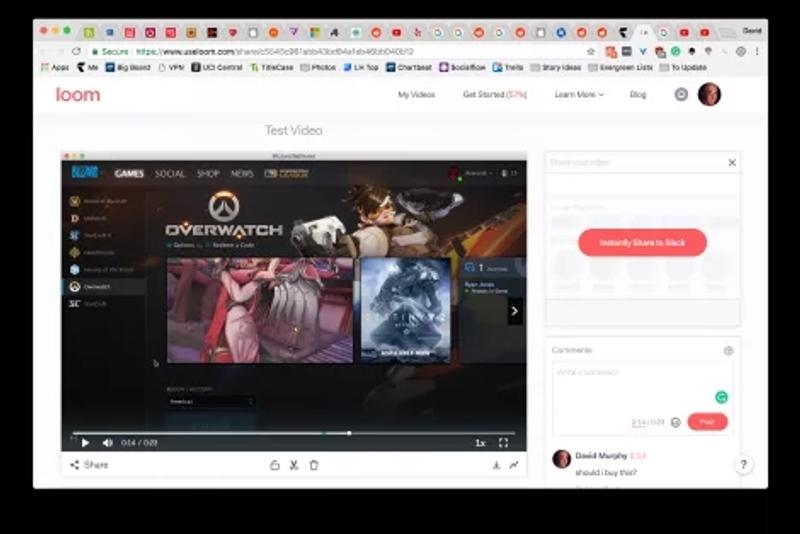Click David Murphy commenter name
This screenshot has width=800, height=534.
pos(601,455)
